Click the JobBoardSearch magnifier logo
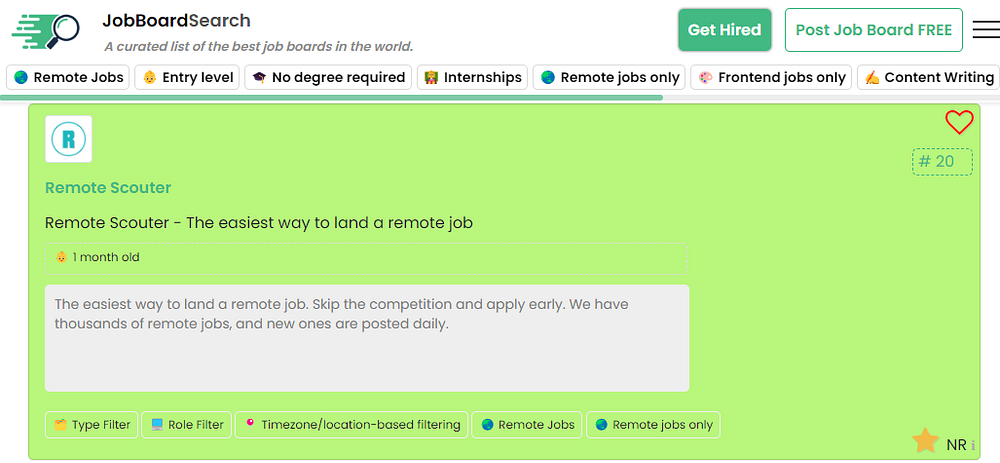The image size is (1000, 463). (x=46, y=31)
